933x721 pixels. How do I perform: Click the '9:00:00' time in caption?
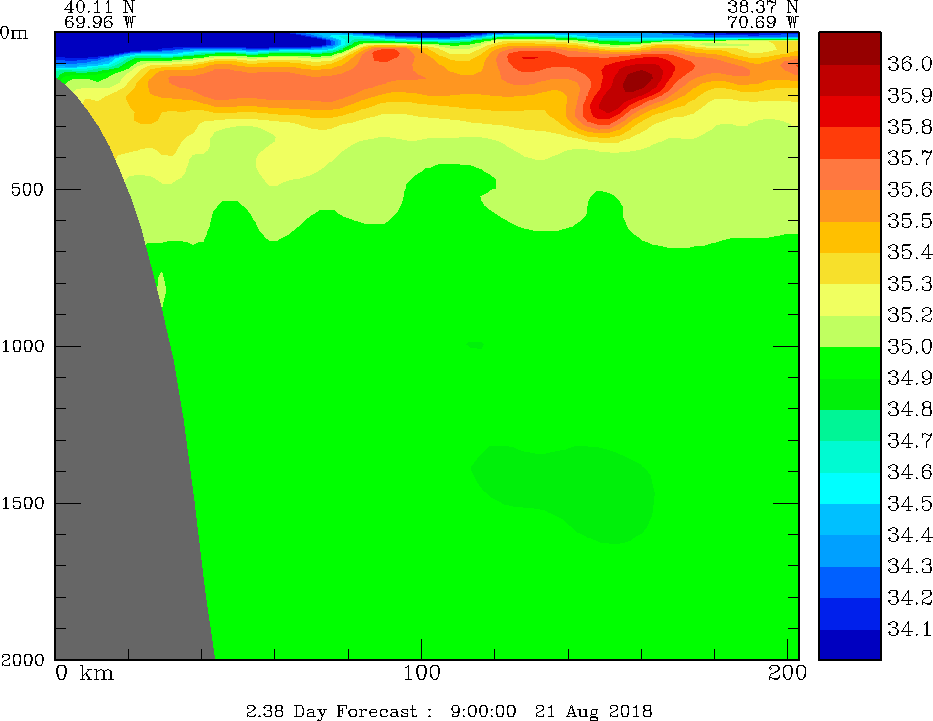coord(483,711)
